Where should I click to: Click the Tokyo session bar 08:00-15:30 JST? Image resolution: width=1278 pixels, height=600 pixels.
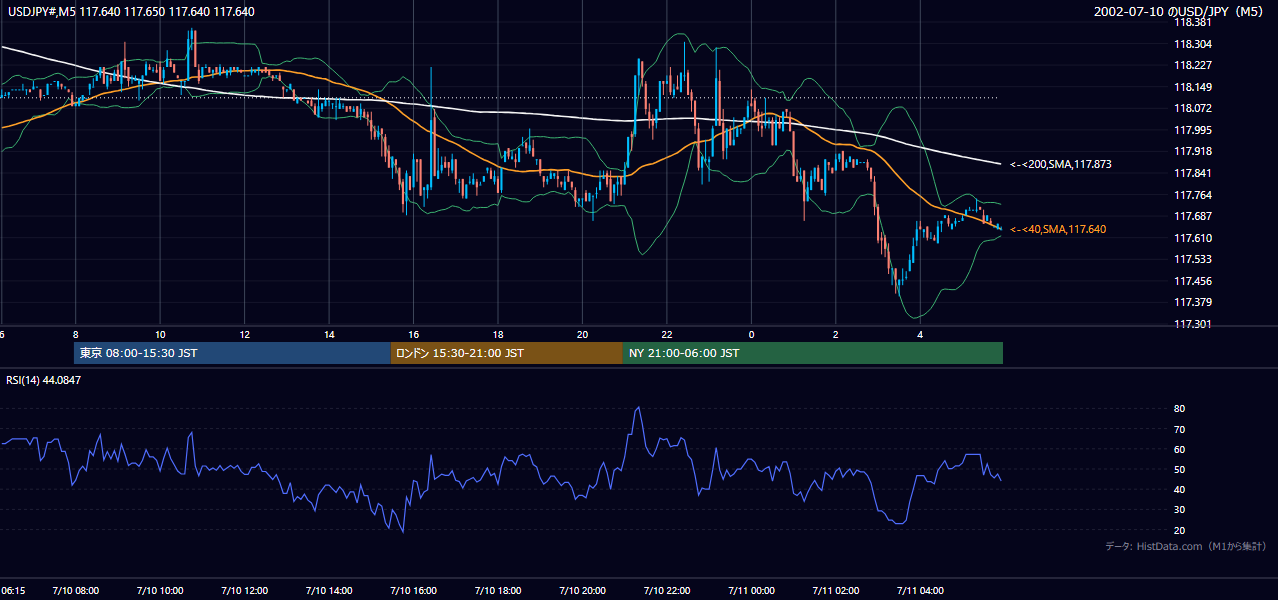point(232,353)
